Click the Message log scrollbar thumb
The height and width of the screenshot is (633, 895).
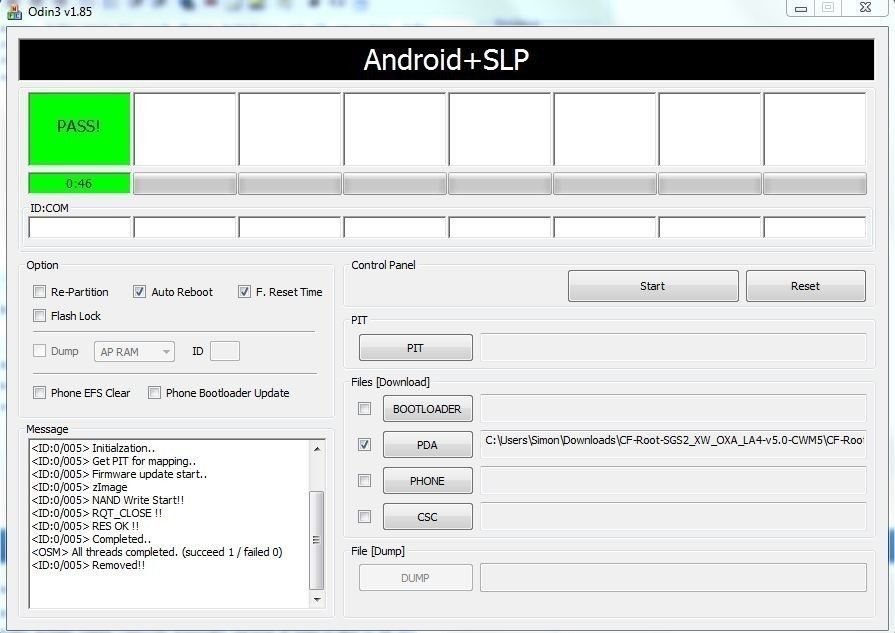tap(317, 540)
